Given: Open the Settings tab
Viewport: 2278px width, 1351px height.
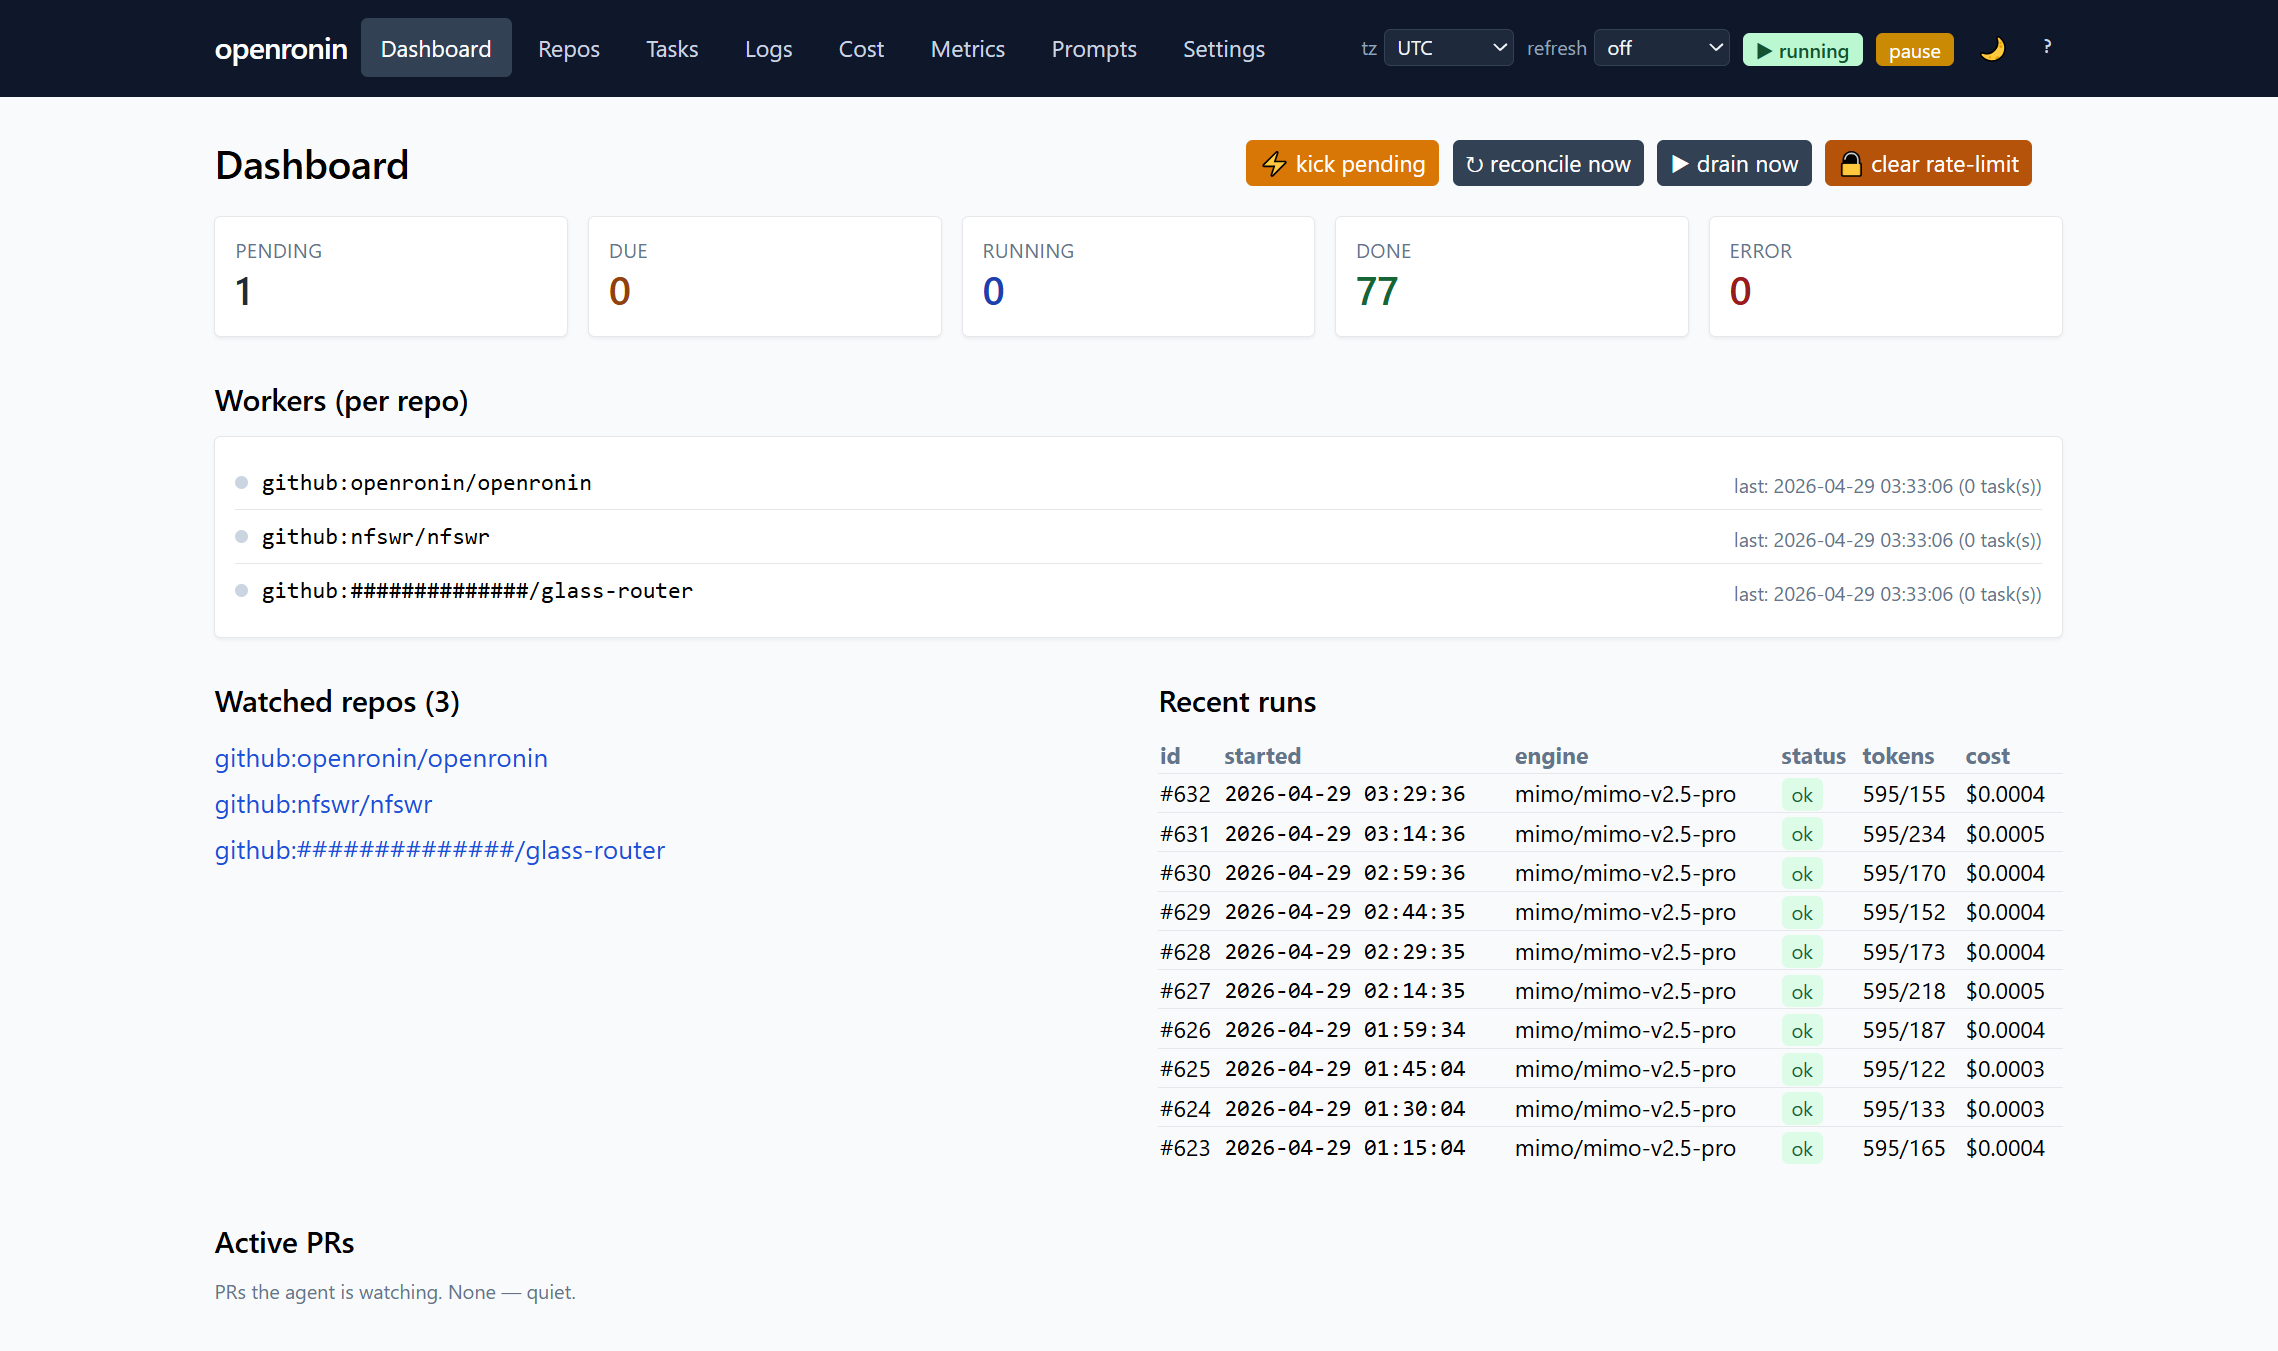Looking at the screenshot, I should pyautogui.click(x=1224, y=48).
